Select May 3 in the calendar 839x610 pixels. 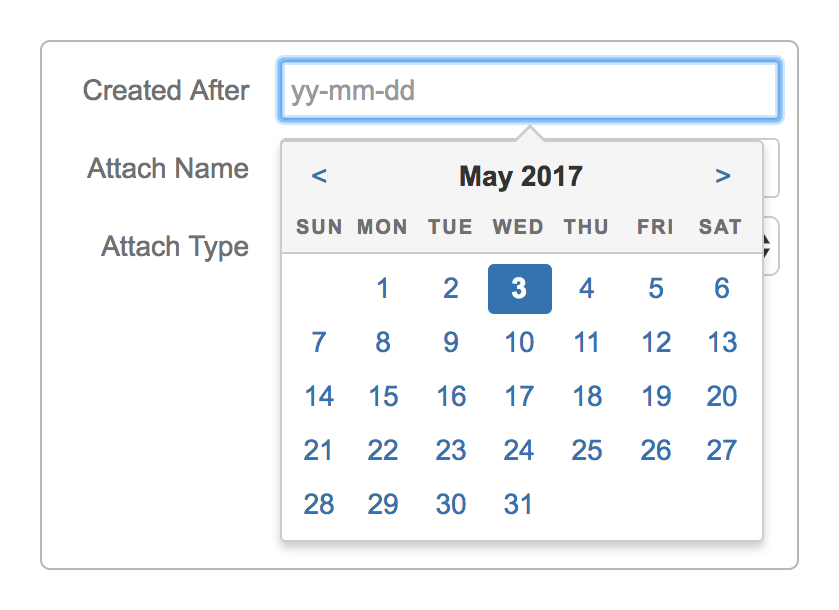pyautogui.click(x=519, y=288)
